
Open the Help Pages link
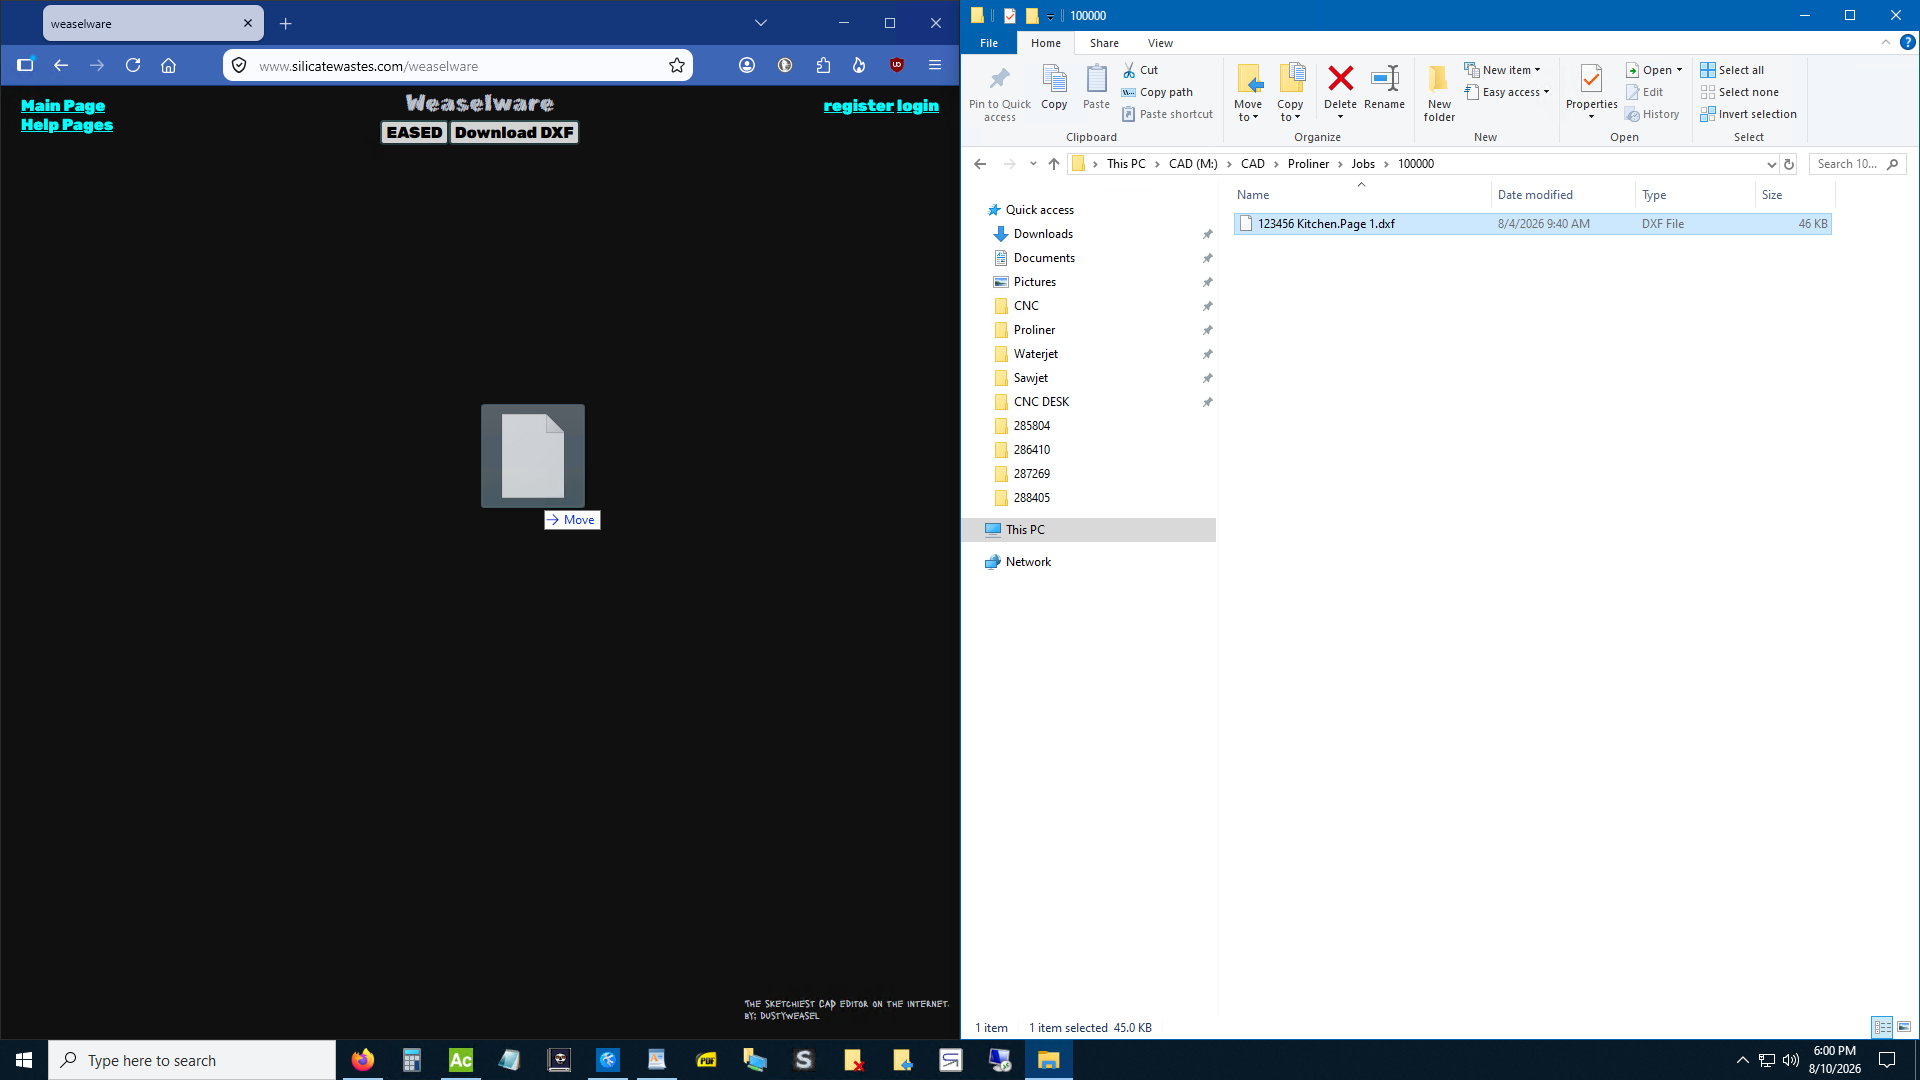(x=67, y=125)
